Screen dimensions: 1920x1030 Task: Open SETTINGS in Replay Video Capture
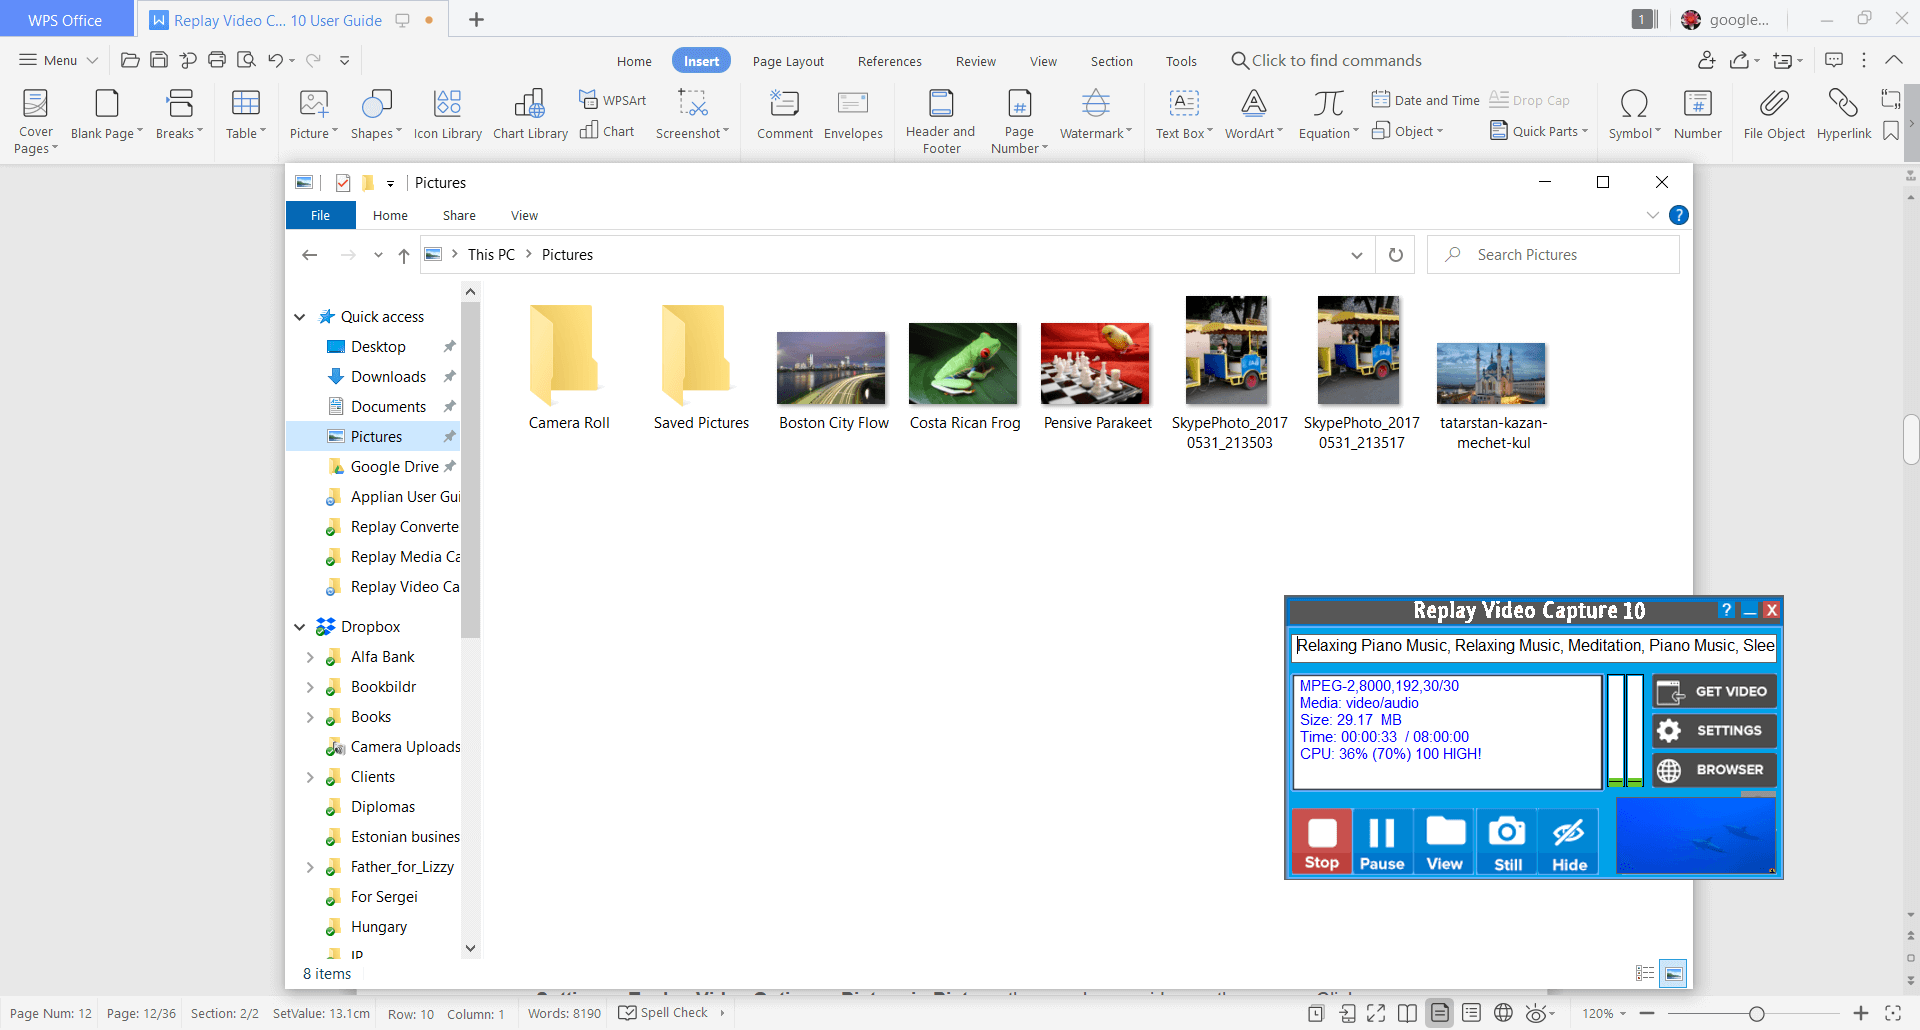click(x=1714, y=730)
